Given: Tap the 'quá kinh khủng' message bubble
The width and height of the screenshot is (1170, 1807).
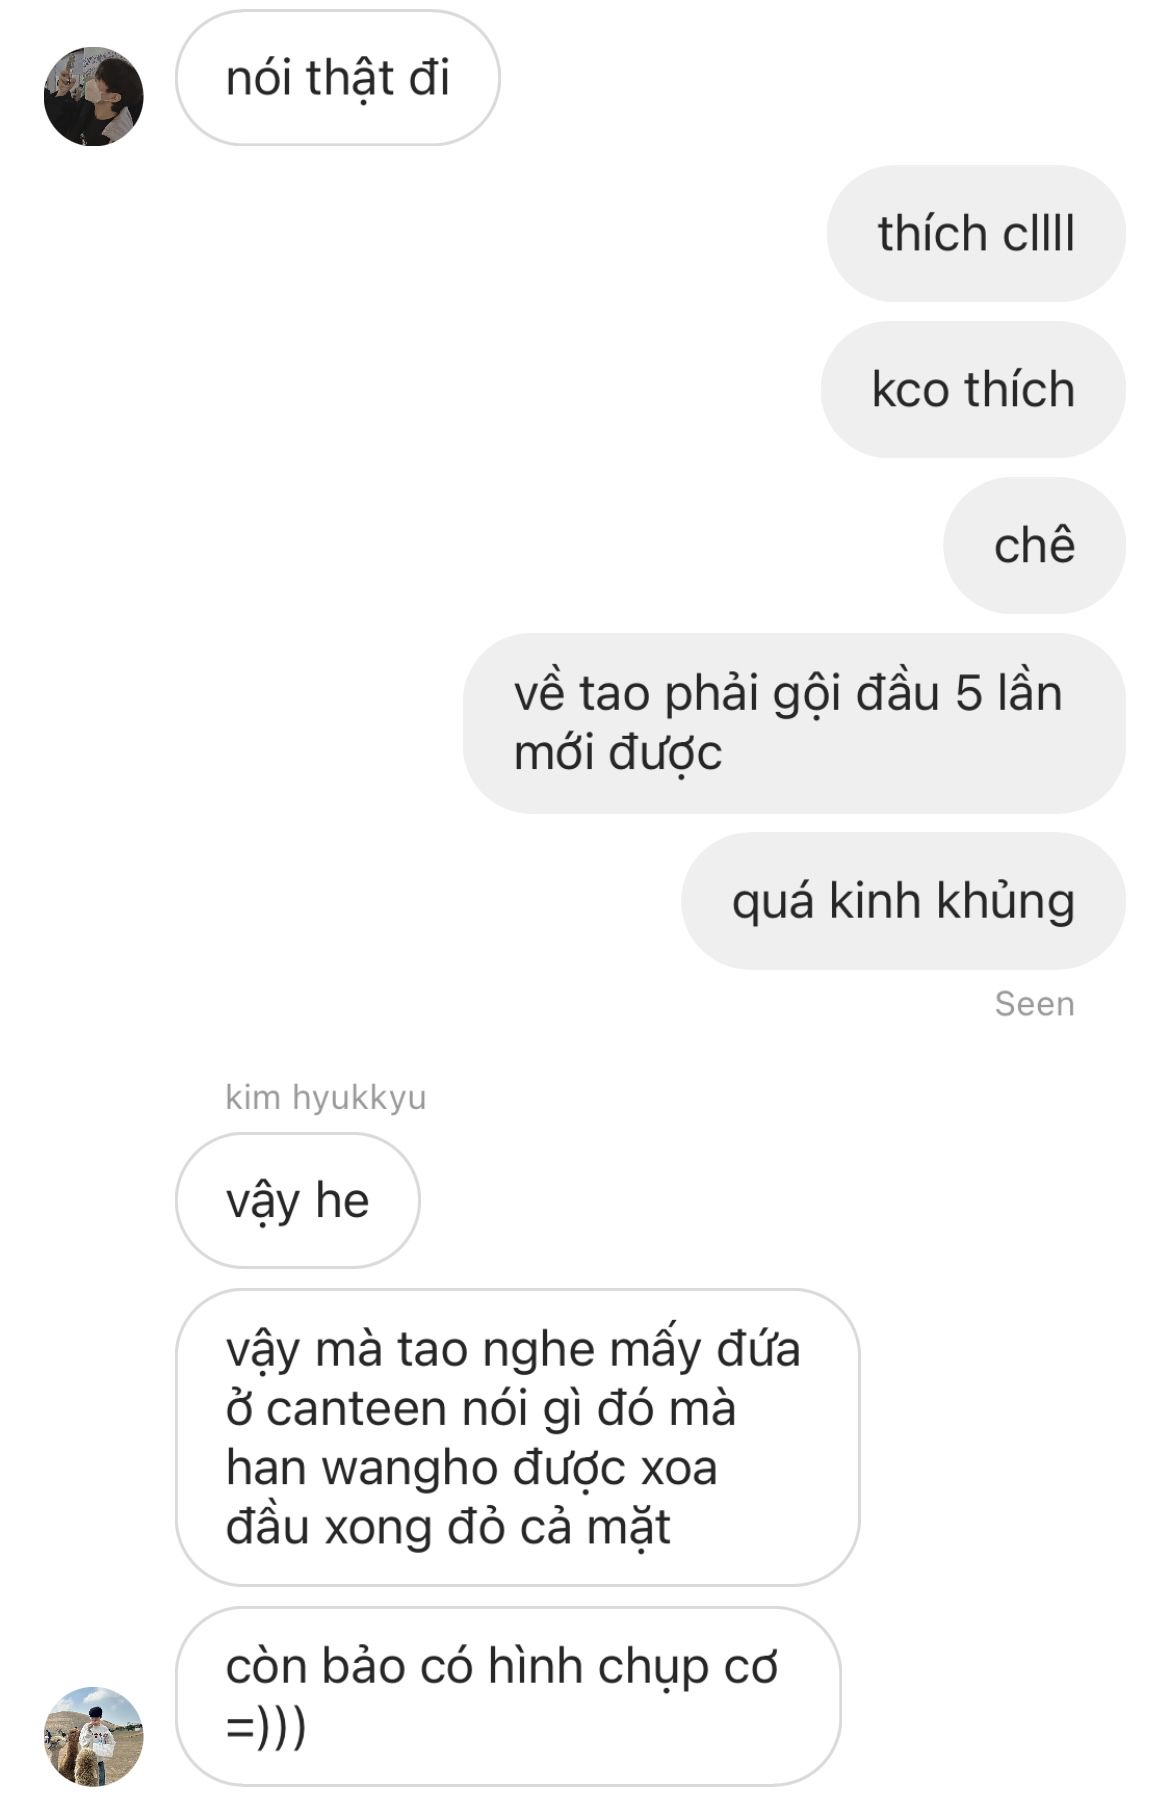Looking at the screenshot, I should point(903,901).
